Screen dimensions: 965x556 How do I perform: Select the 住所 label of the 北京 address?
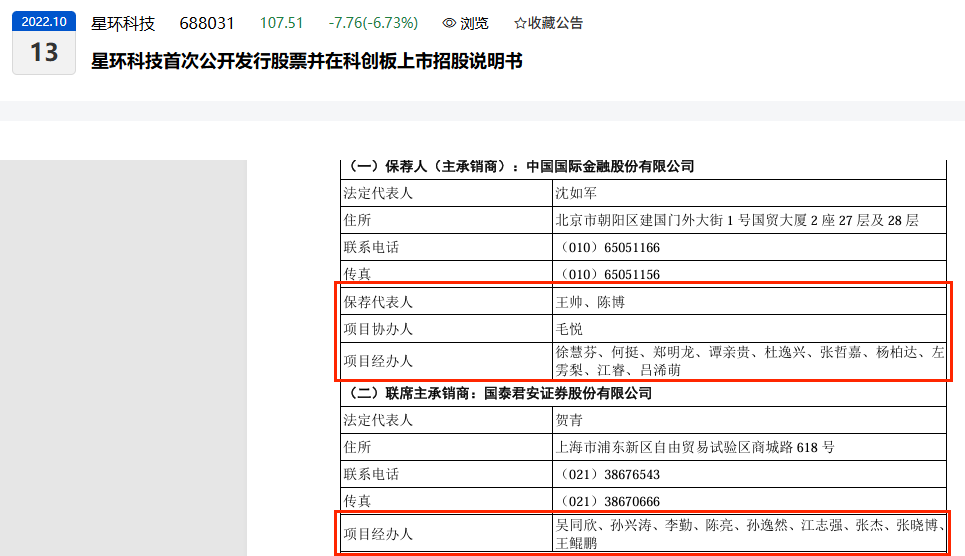(x=357, y=220)
